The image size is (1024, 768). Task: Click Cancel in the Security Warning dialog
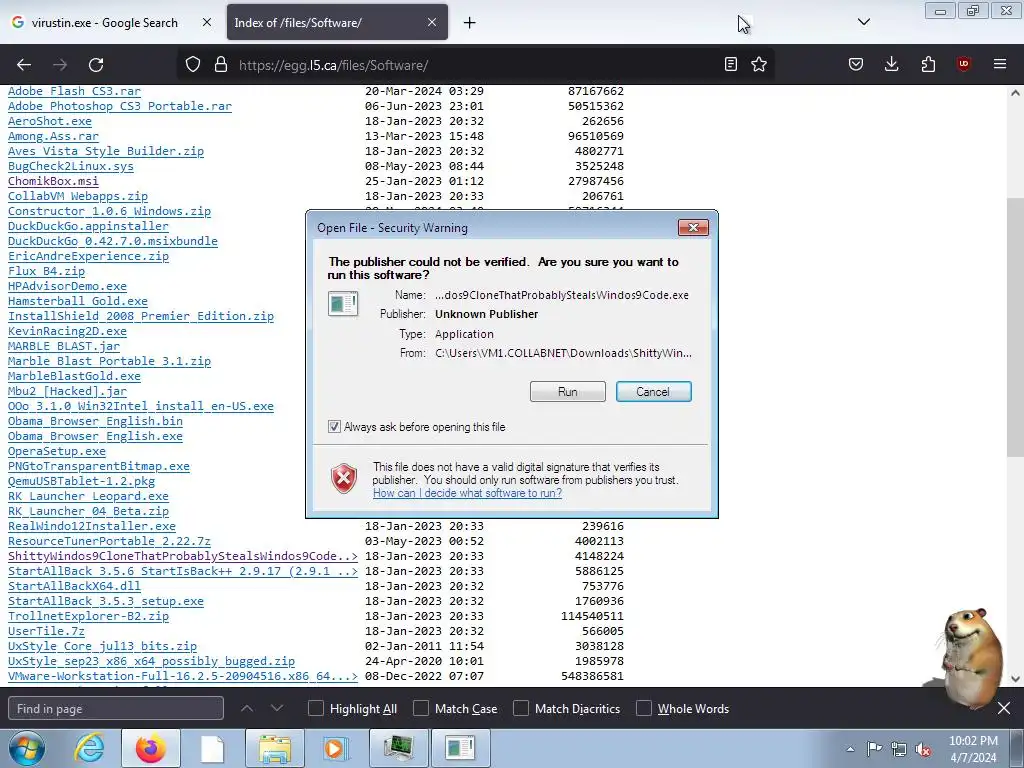pos(653,392)
